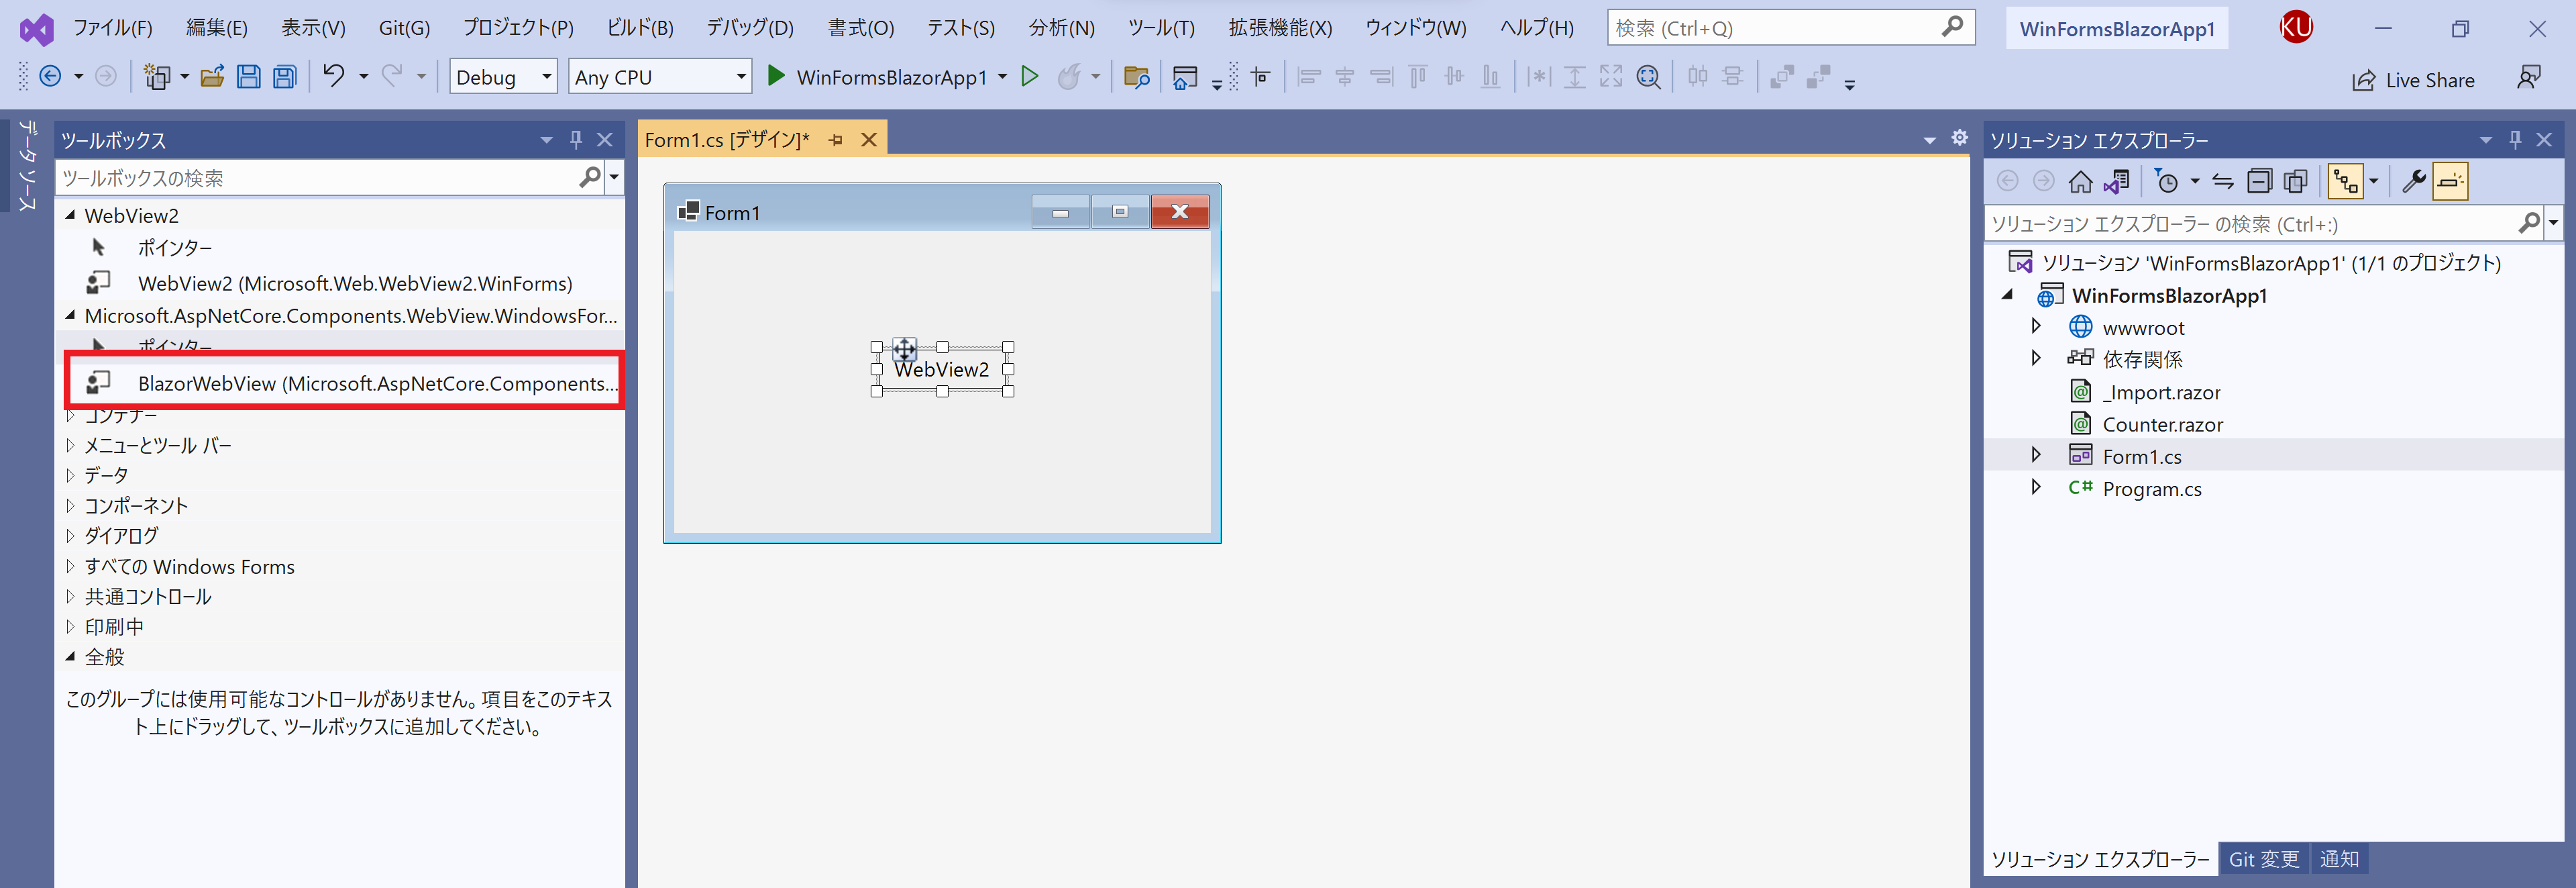Screen dimensions: 2576x888
Task: Click the Open File folder icon
Action: [x=212, y=76]
